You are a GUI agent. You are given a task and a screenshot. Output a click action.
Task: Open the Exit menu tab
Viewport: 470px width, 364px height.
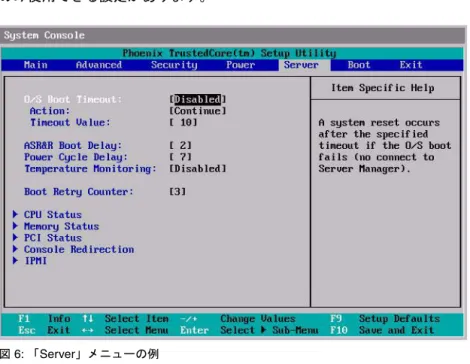point(411,65)
